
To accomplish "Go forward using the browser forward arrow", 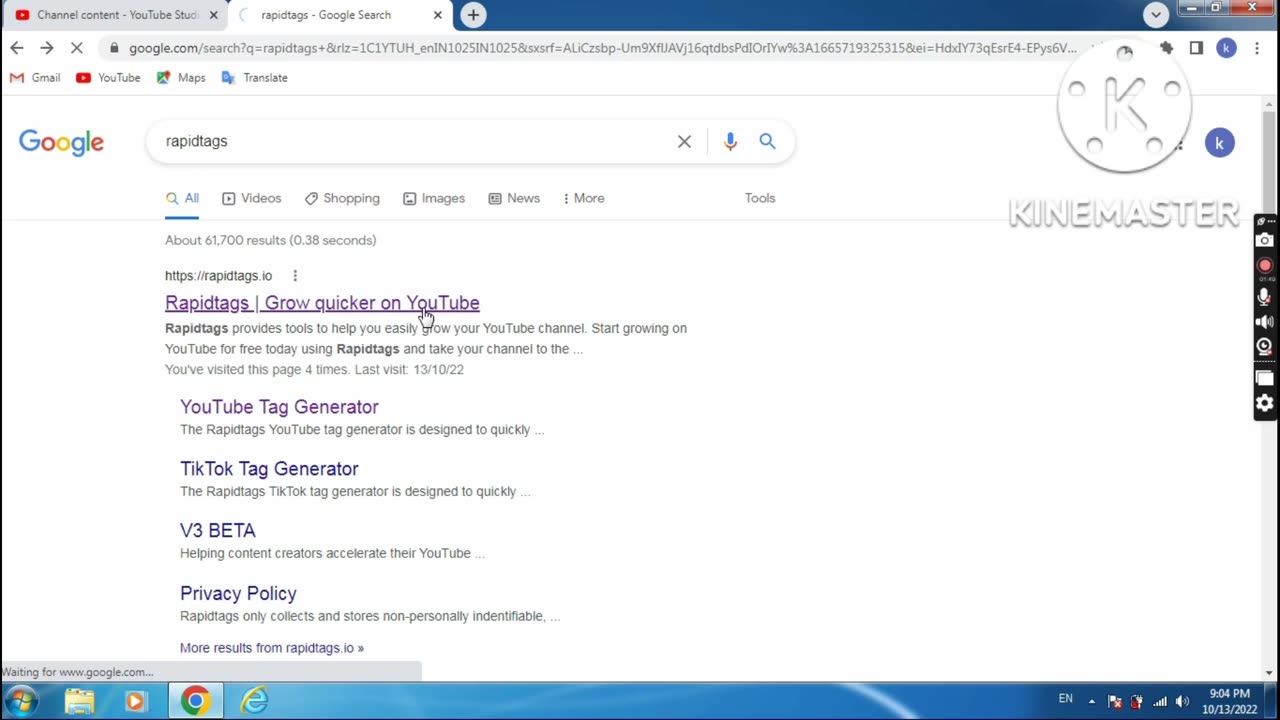I will 46,48.
